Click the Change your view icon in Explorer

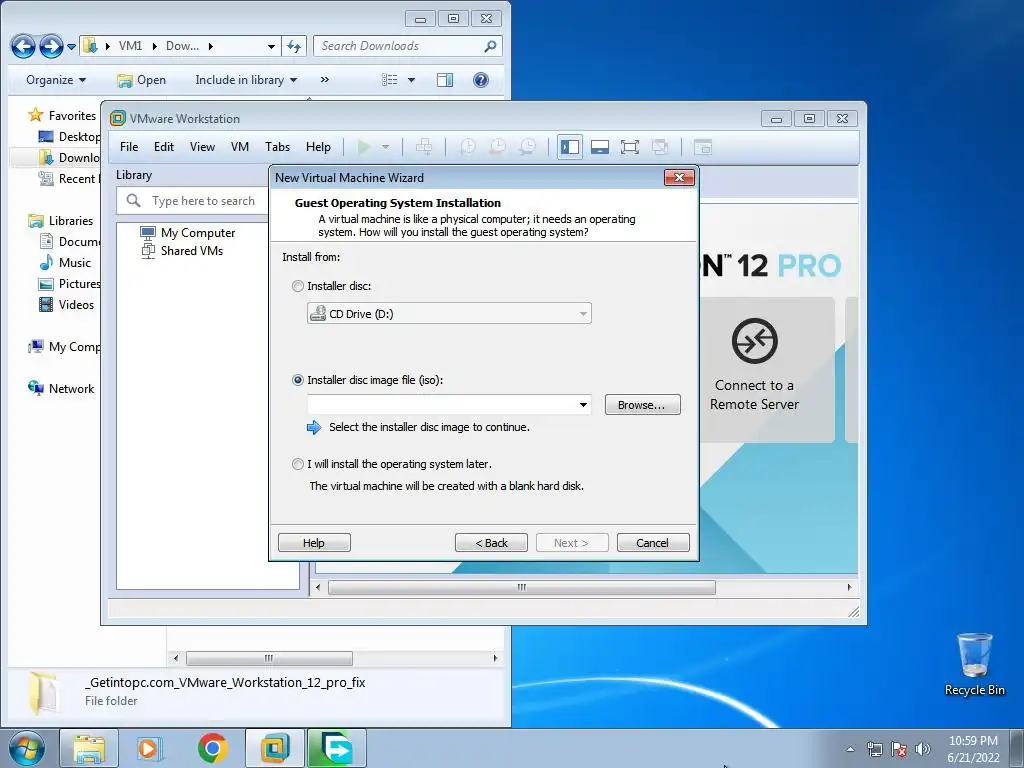click(390, 80)
